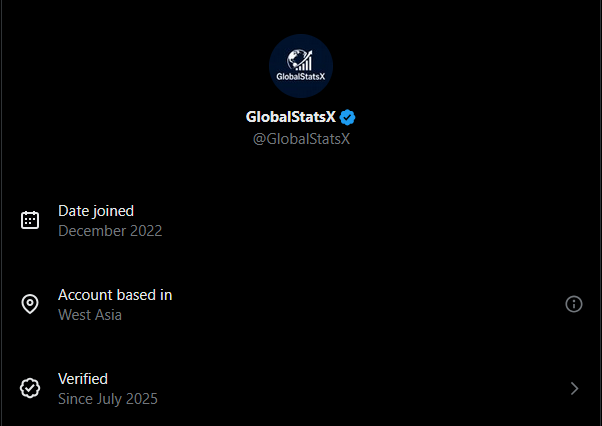The image size is (602, 426).
Task: Click the Verified label
Action: click(83, 379)
